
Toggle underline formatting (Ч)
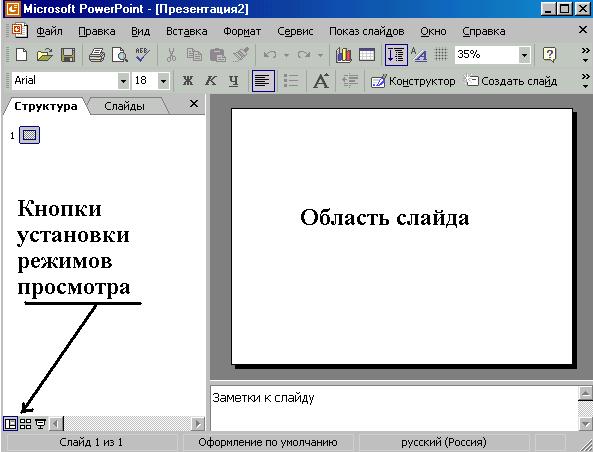click(x=234, y=81)
